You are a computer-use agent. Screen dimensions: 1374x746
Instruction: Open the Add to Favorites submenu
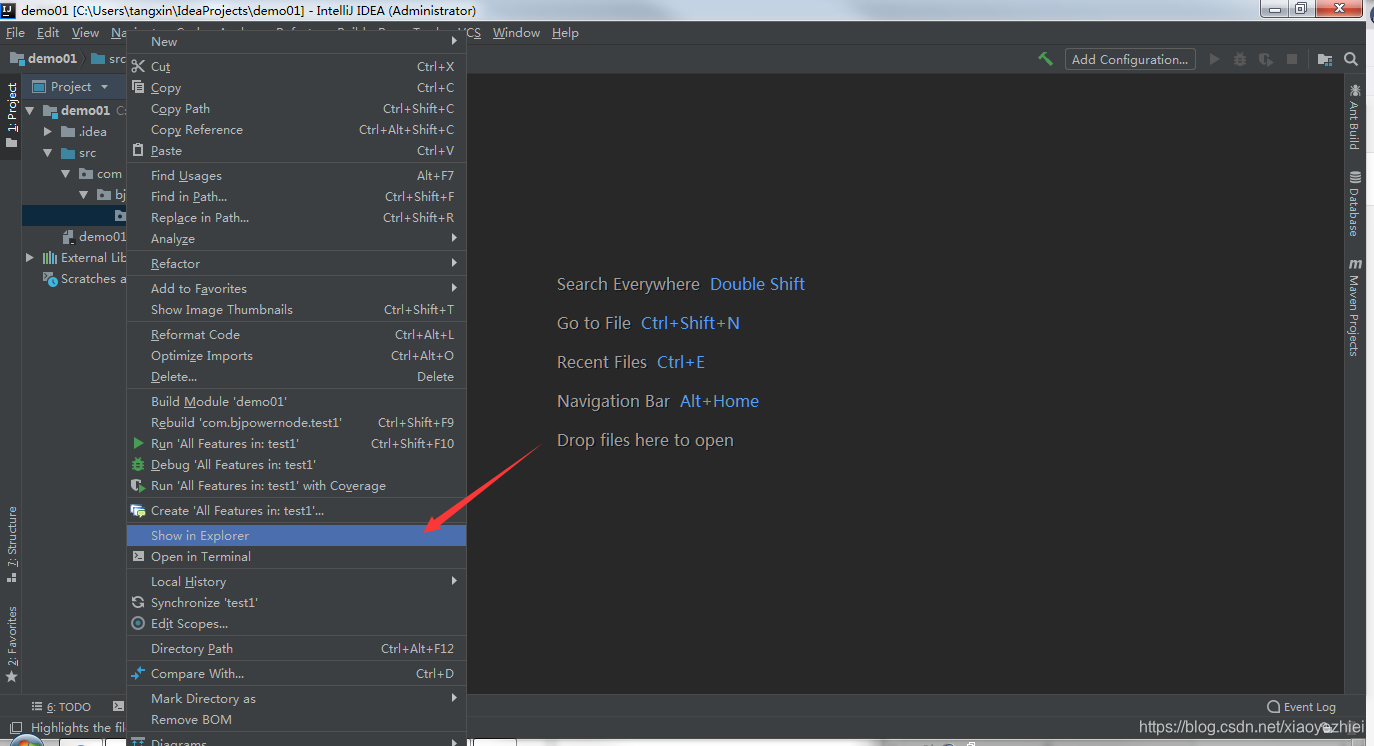(x=296, y=289)
